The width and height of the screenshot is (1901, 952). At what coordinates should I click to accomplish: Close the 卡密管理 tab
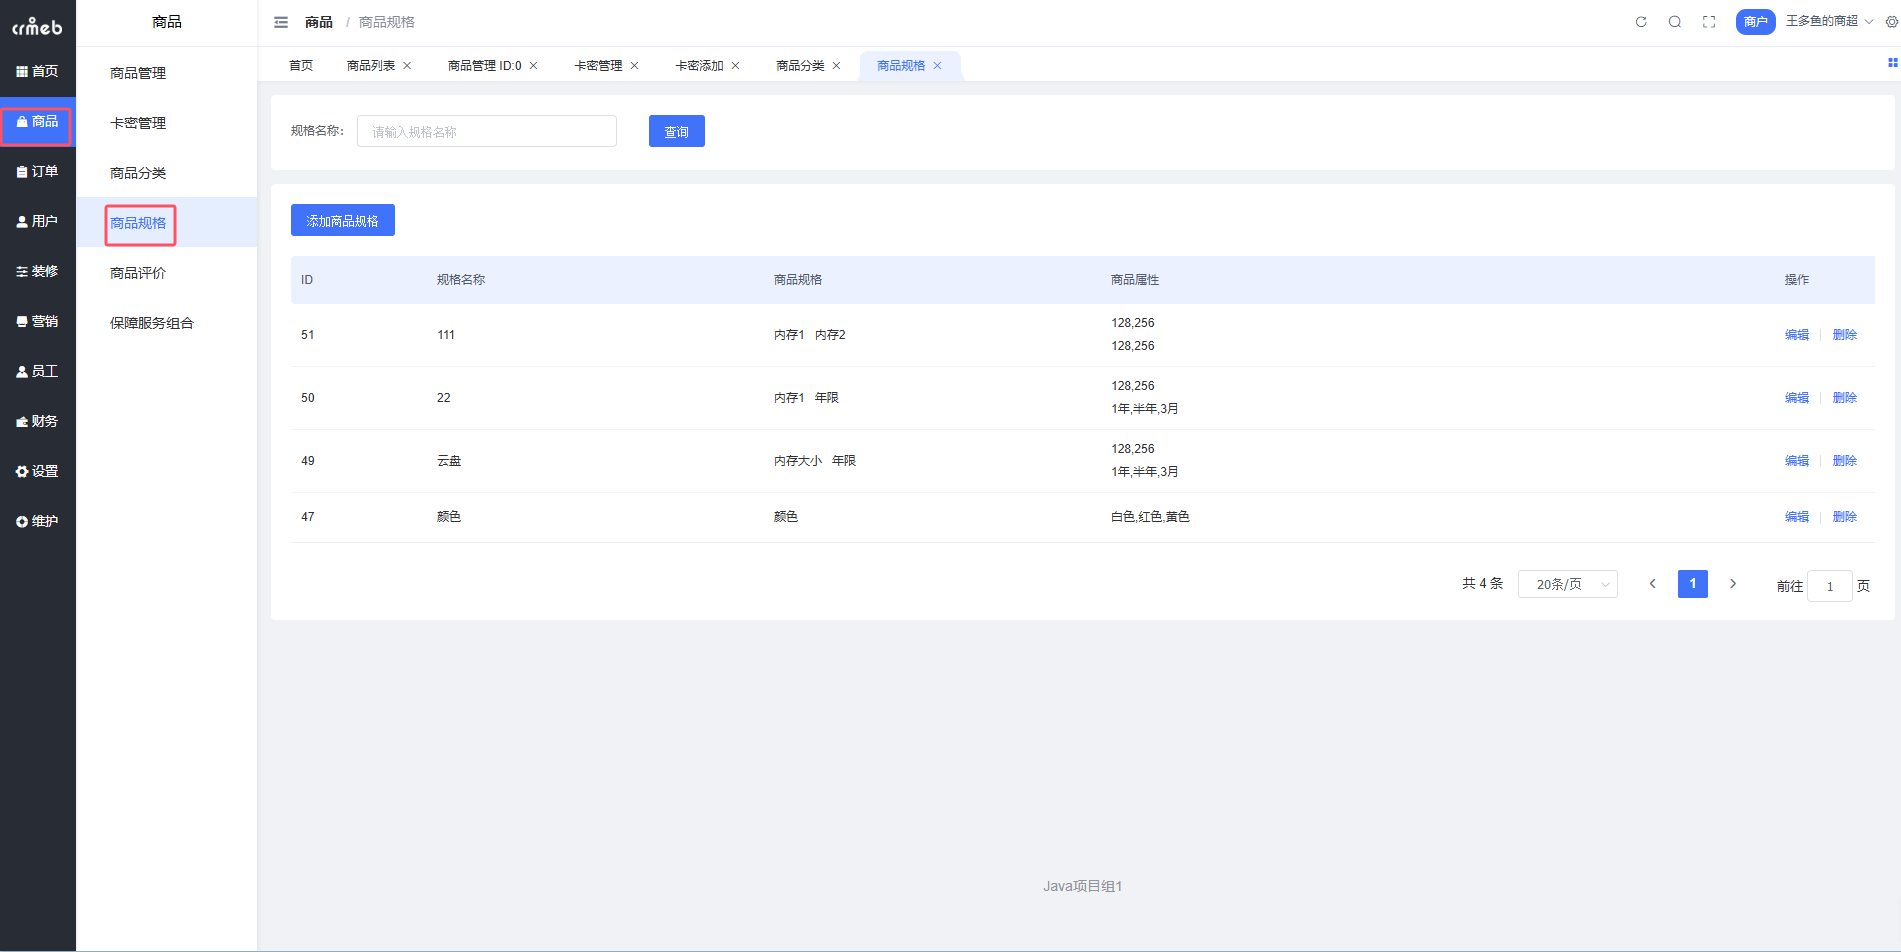tap(634, 66)
